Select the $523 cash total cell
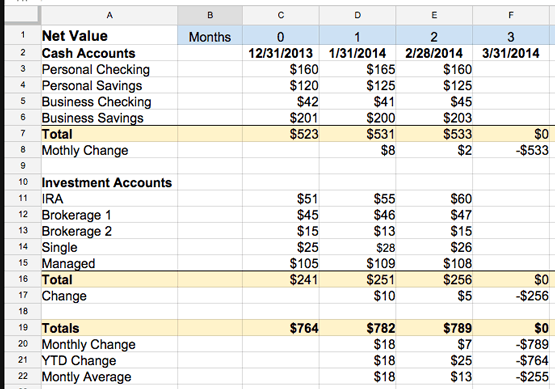This screenshot has width=555, height=389. point(281,134)
